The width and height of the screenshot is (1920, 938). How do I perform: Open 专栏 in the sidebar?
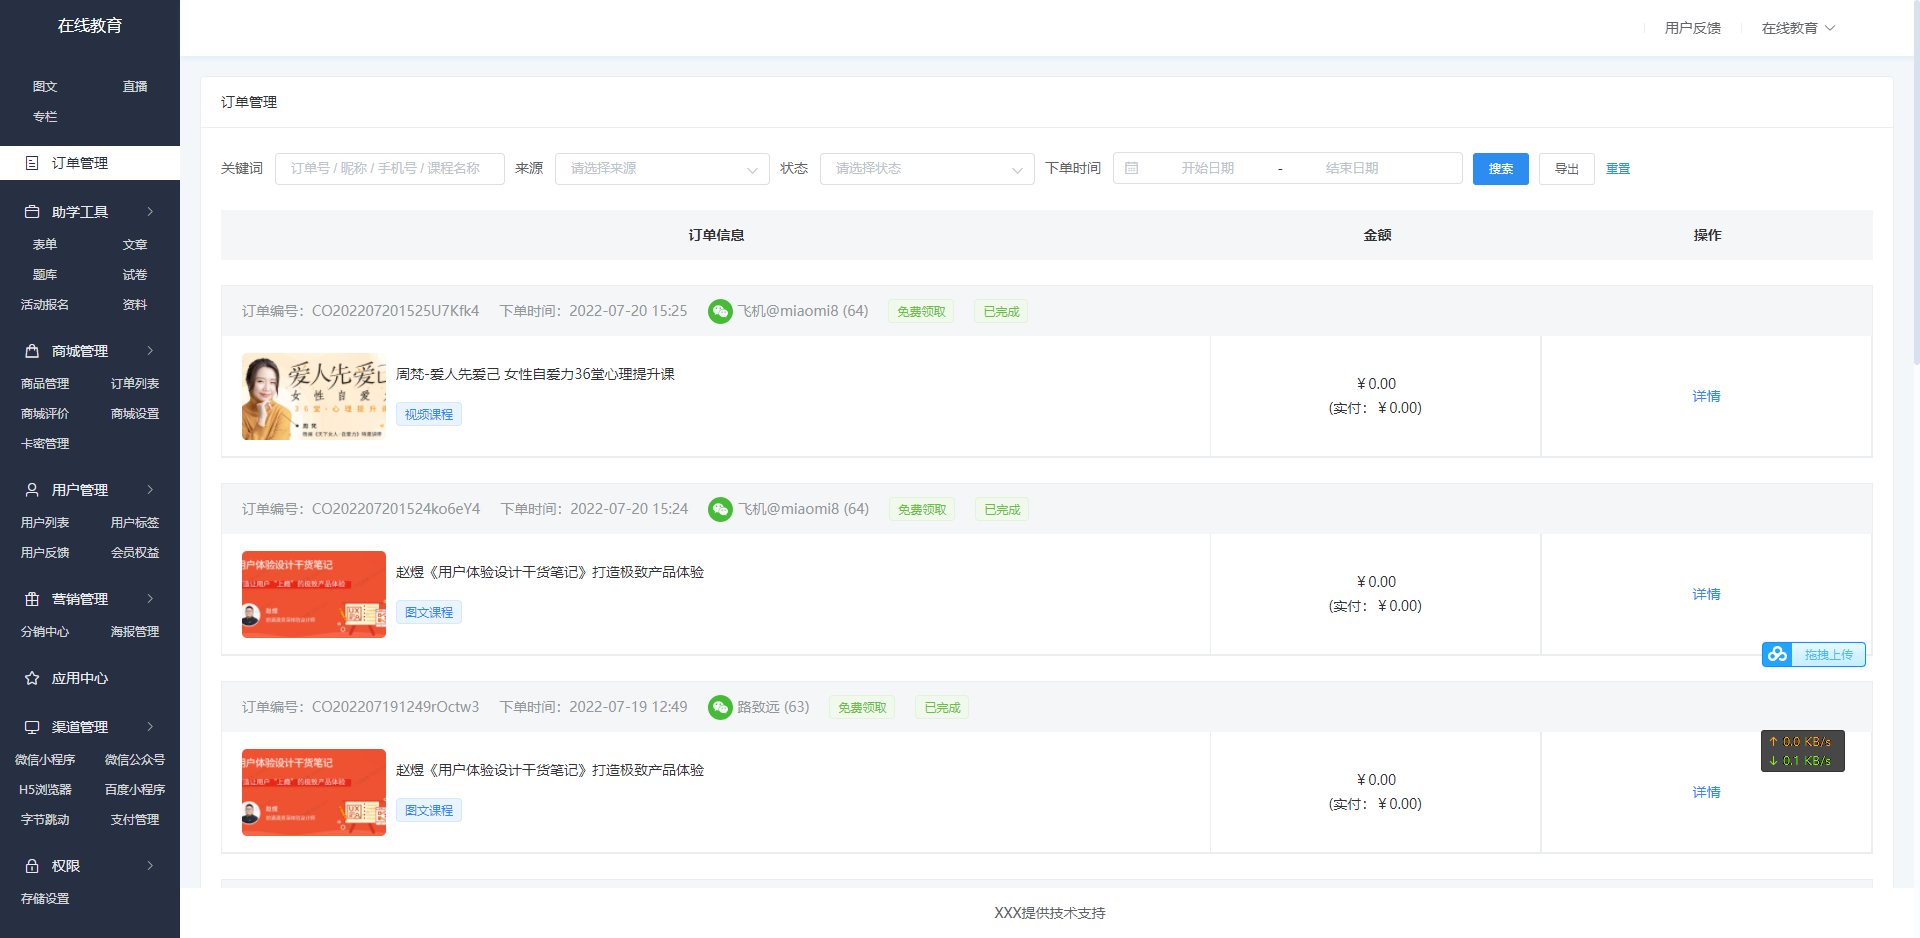45,117
